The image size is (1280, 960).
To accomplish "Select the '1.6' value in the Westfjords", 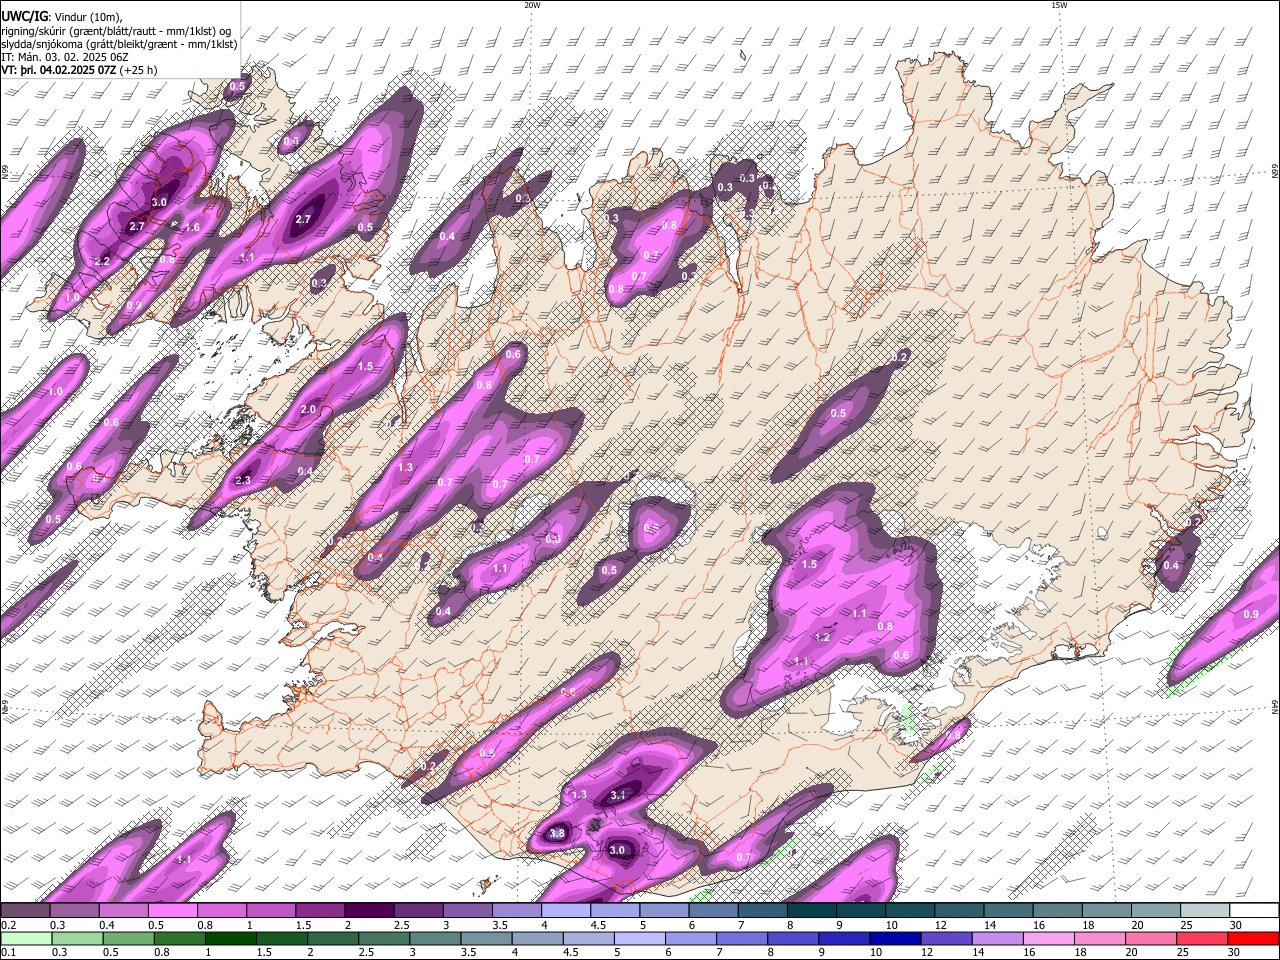I will 193,228.
